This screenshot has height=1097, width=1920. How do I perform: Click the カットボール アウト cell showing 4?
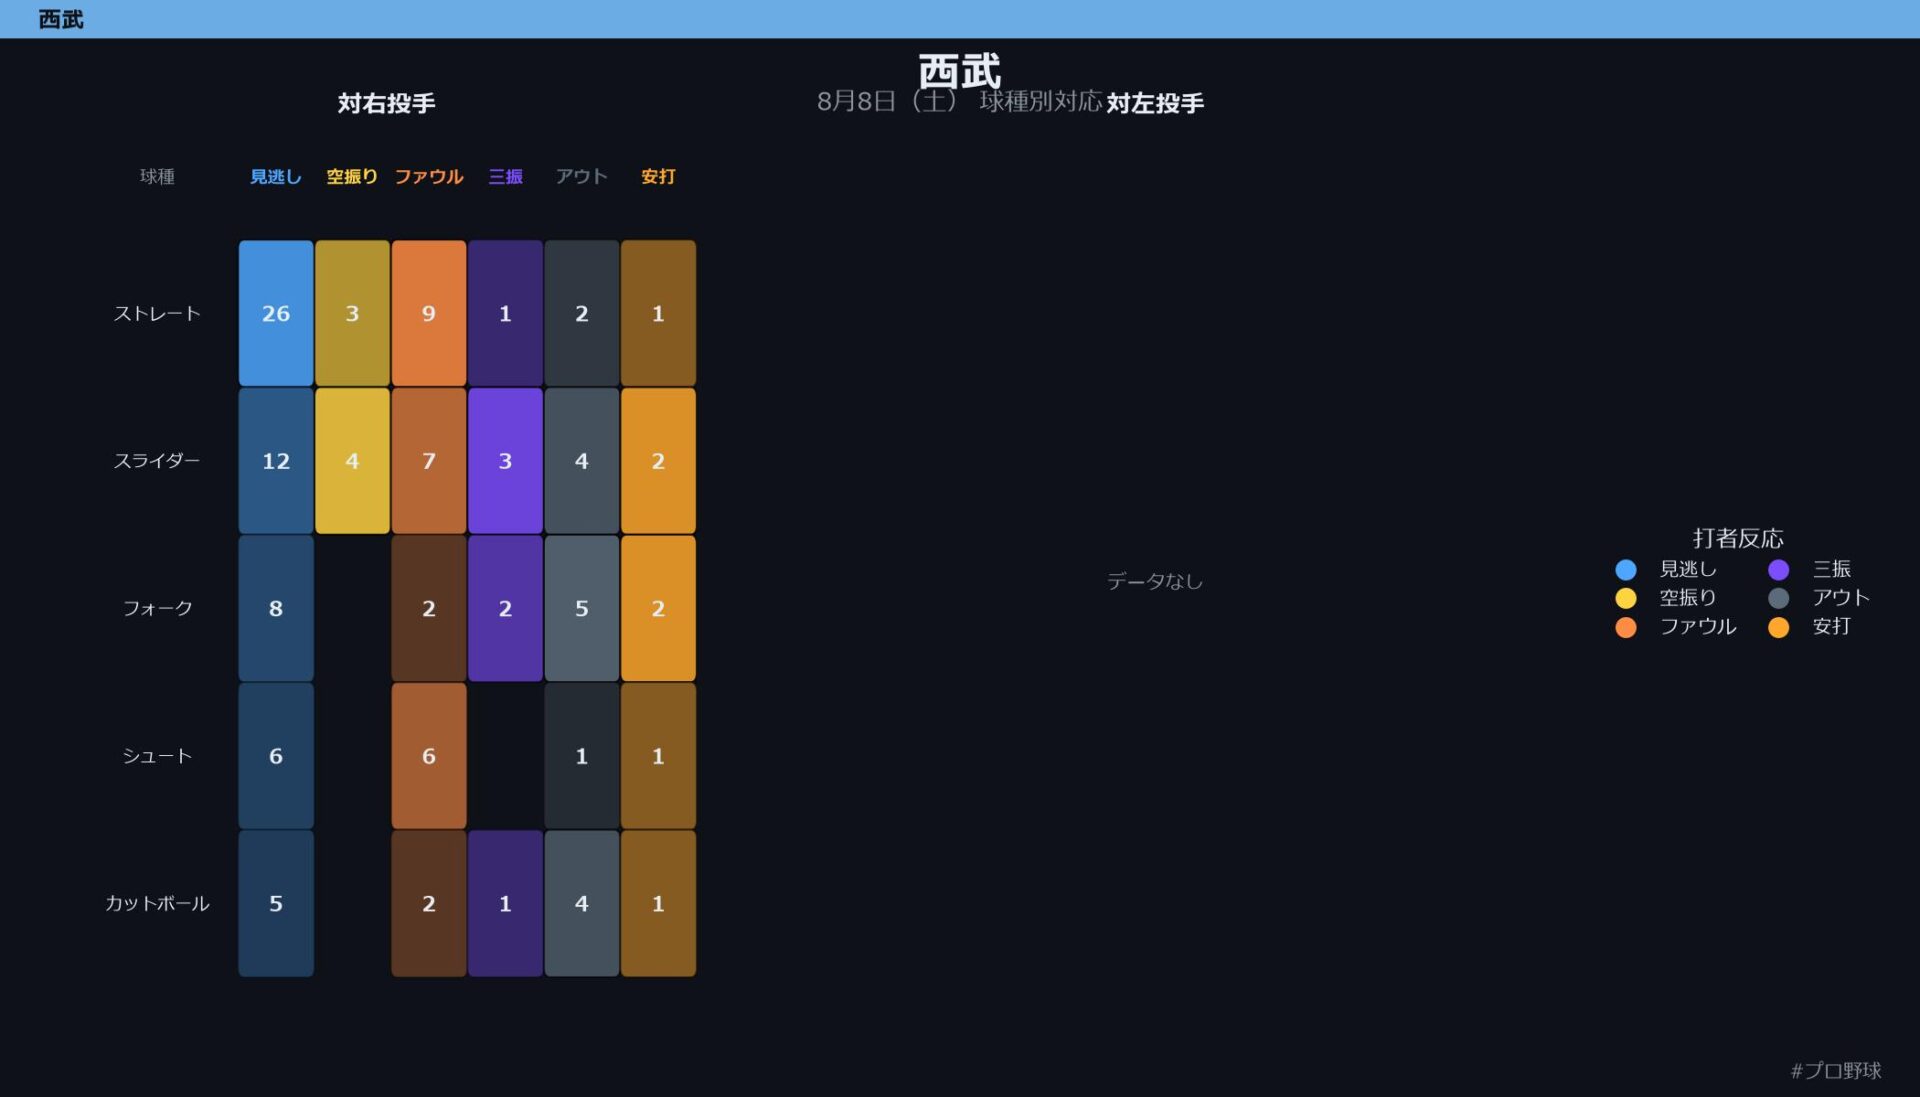tap(582, 903)
